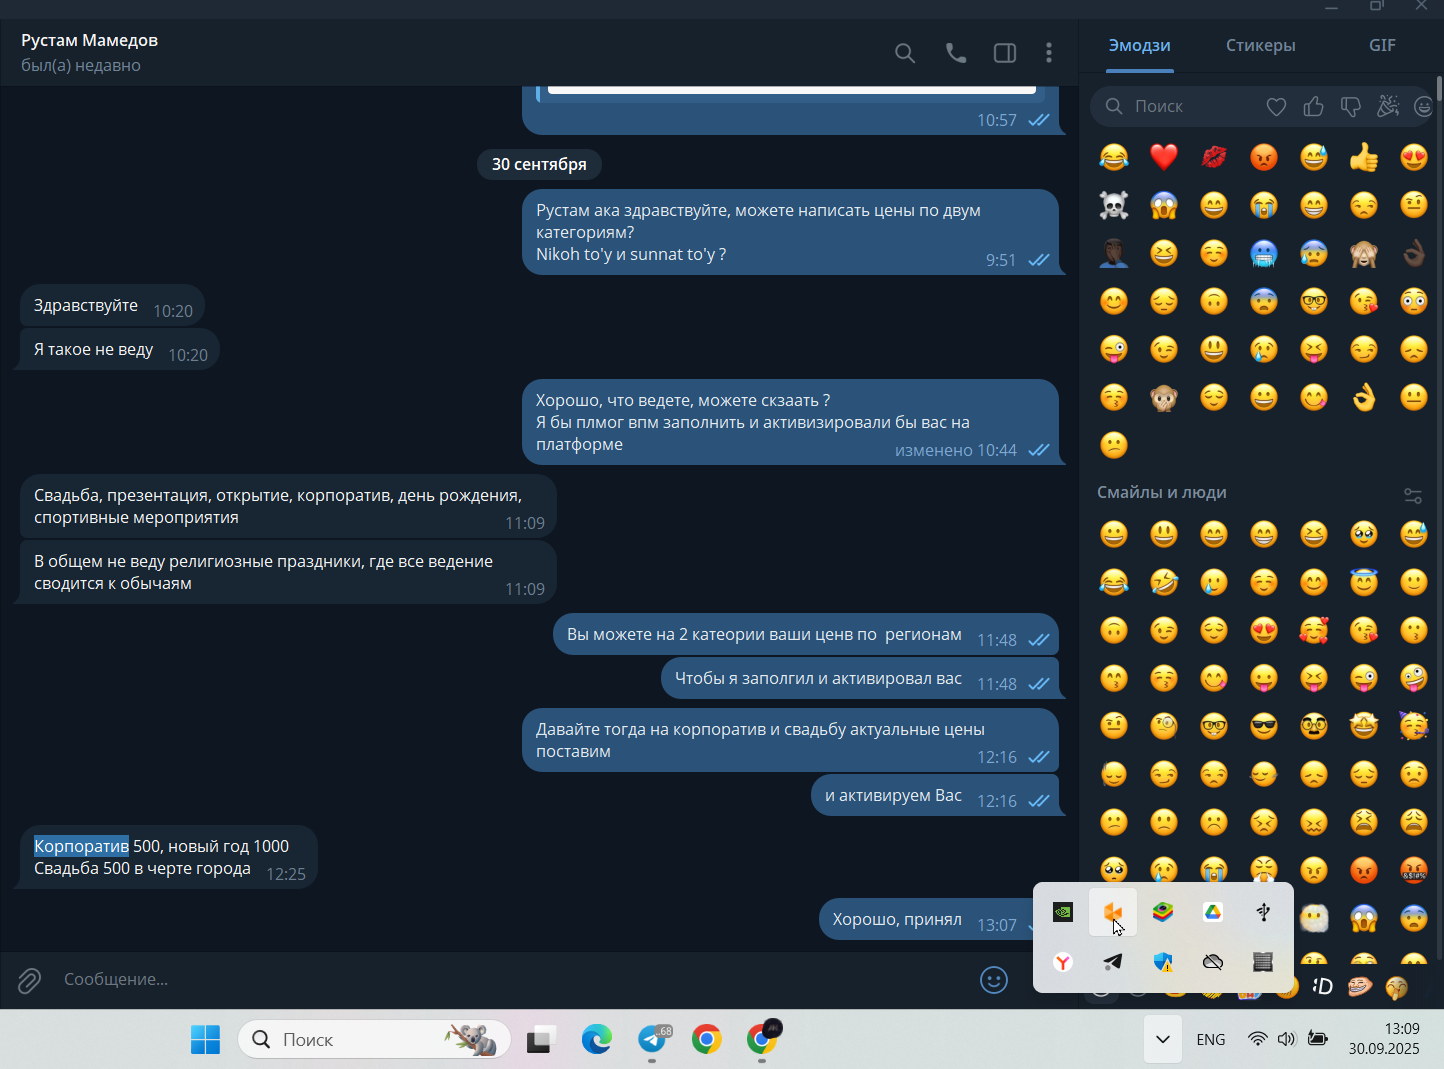Select the trollface emoji pack

[x=1359, y=987]
